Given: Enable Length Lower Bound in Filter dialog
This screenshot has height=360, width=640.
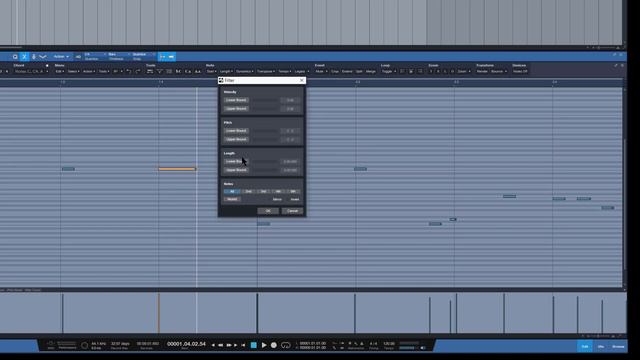Looking at the screenshot, I should click(x=236, y=162).
